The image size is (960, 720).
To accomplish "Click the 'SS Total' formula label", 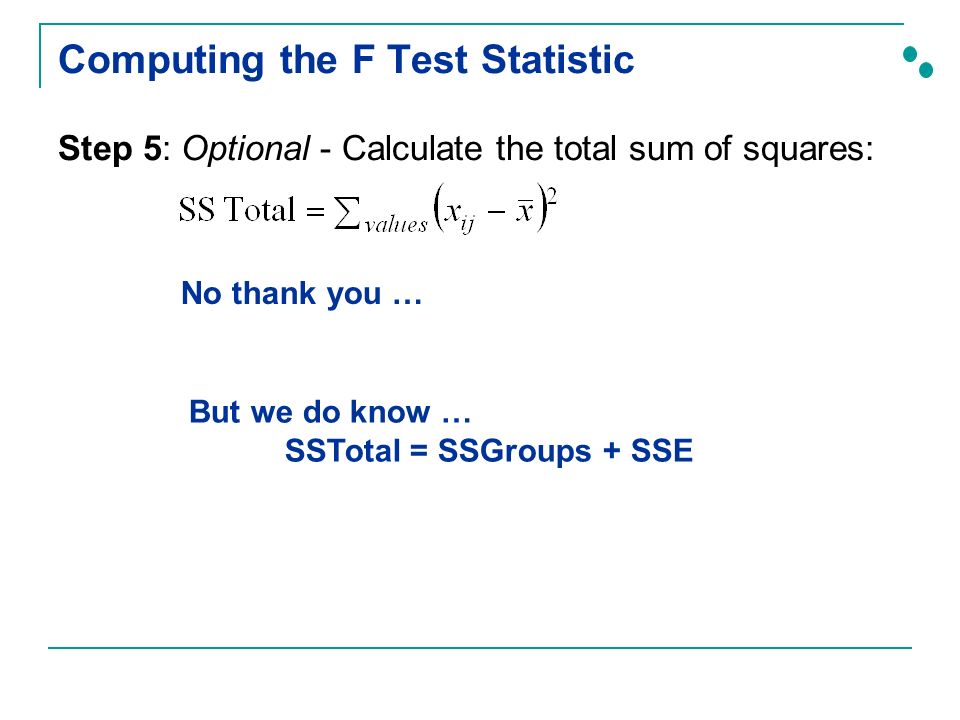I will tap(237, 210).
